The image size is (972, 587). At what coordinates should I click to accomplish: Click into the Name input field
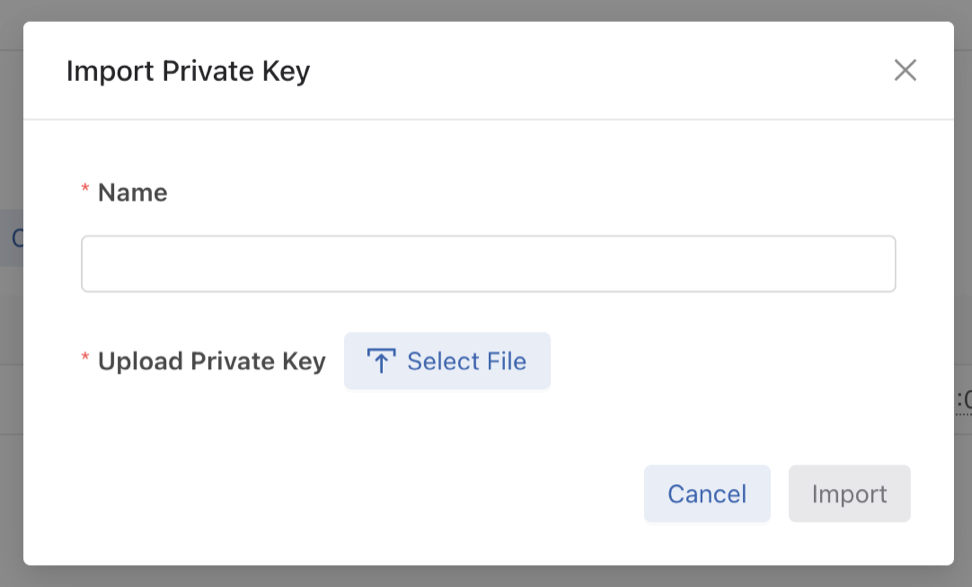point(488,264)
